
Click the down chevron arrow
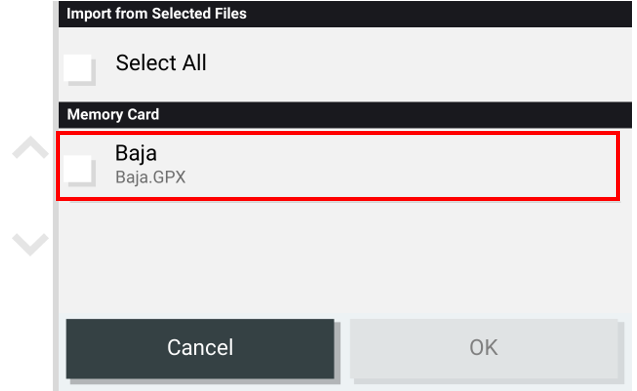[x=30, y=244]
